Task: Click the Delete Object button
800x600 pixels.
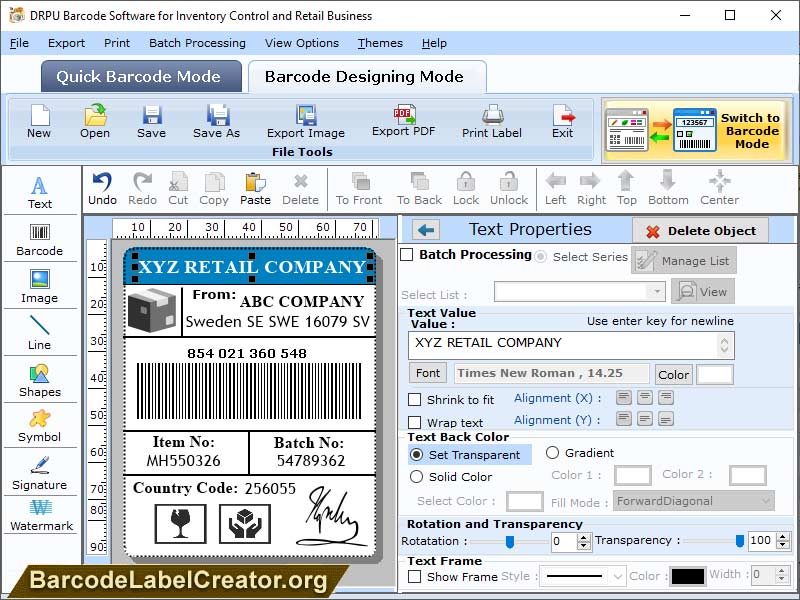Action: (x=702, y=229)
